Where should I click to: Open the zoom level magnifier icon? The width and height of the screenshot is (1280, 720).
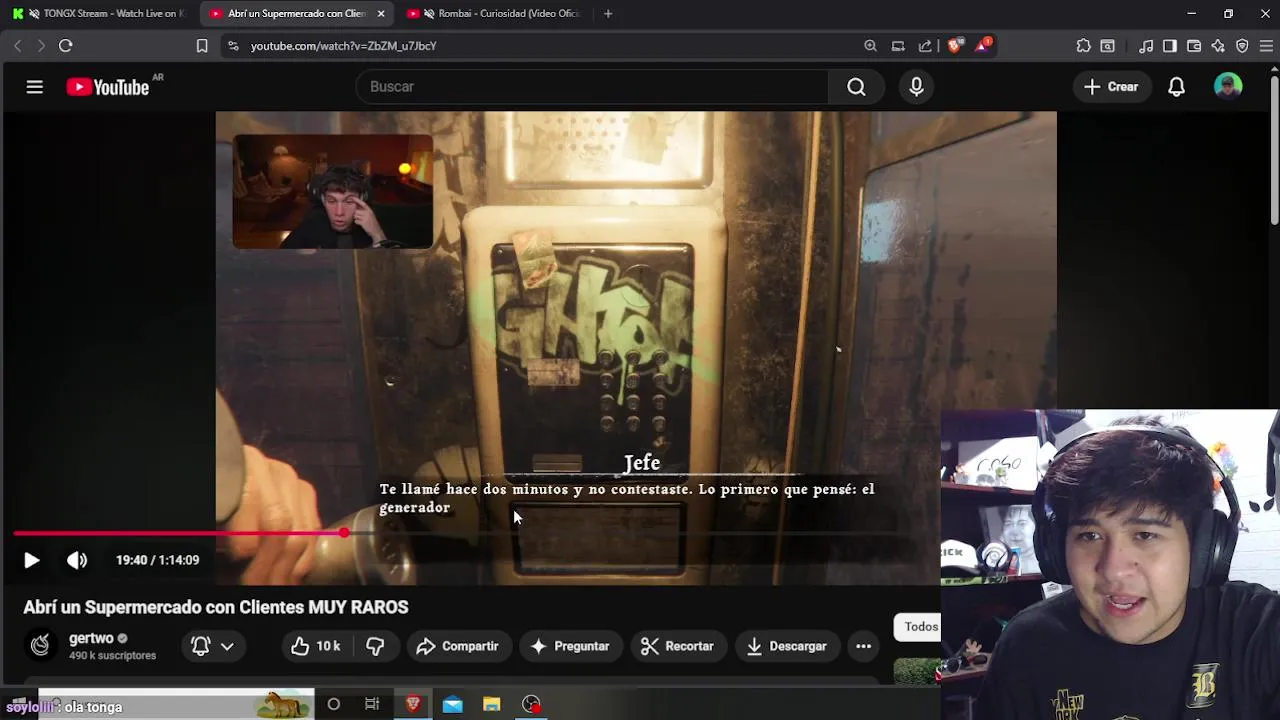(870, 46)
